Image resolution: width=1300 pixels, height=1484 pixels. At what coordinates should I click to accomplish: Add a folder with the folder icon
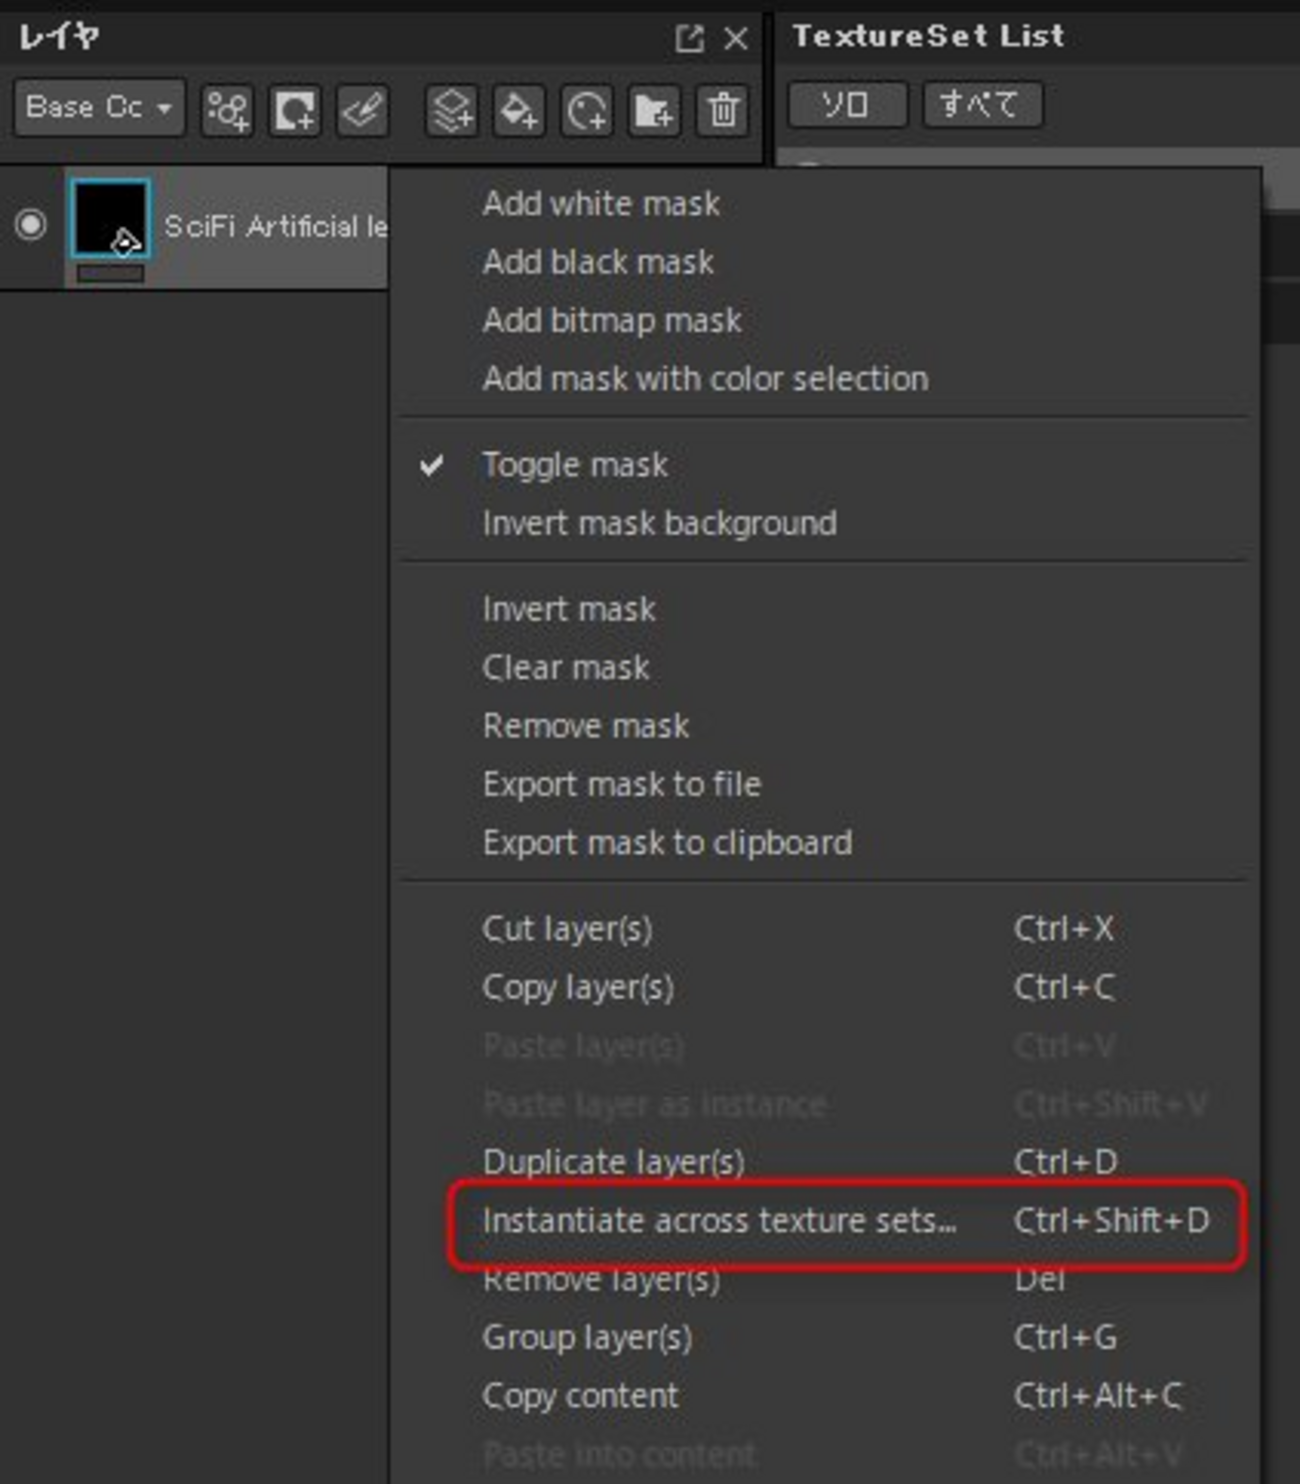[x=654, y=109]
